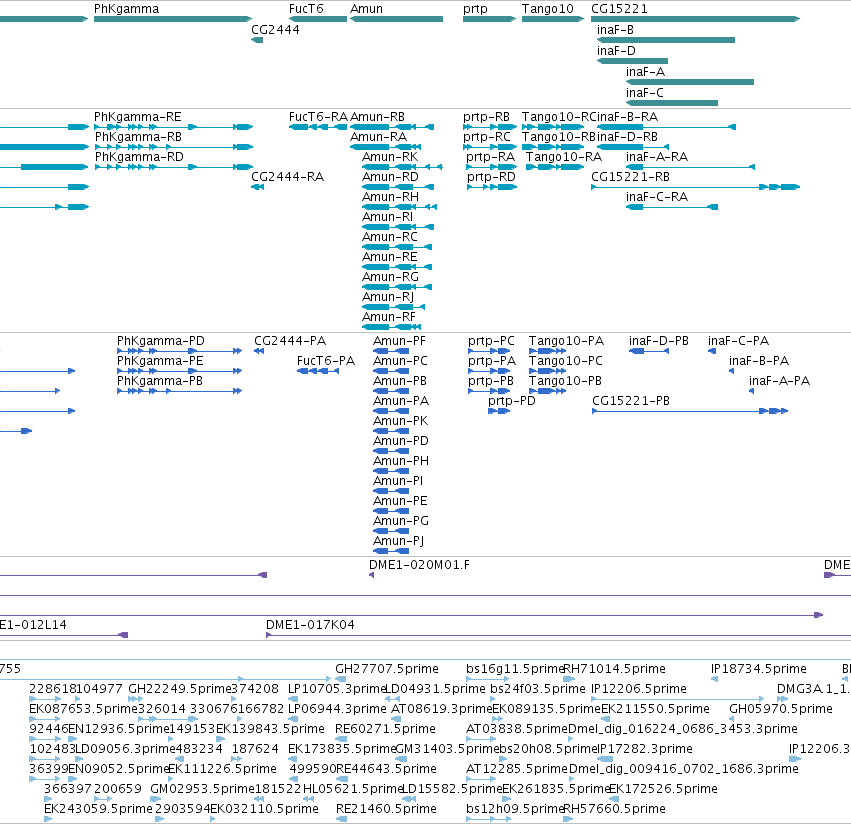The width and height of the screenshot is (851, 824).
Task: Select the inaF-A gene label
Action: (x=645, y=72)
